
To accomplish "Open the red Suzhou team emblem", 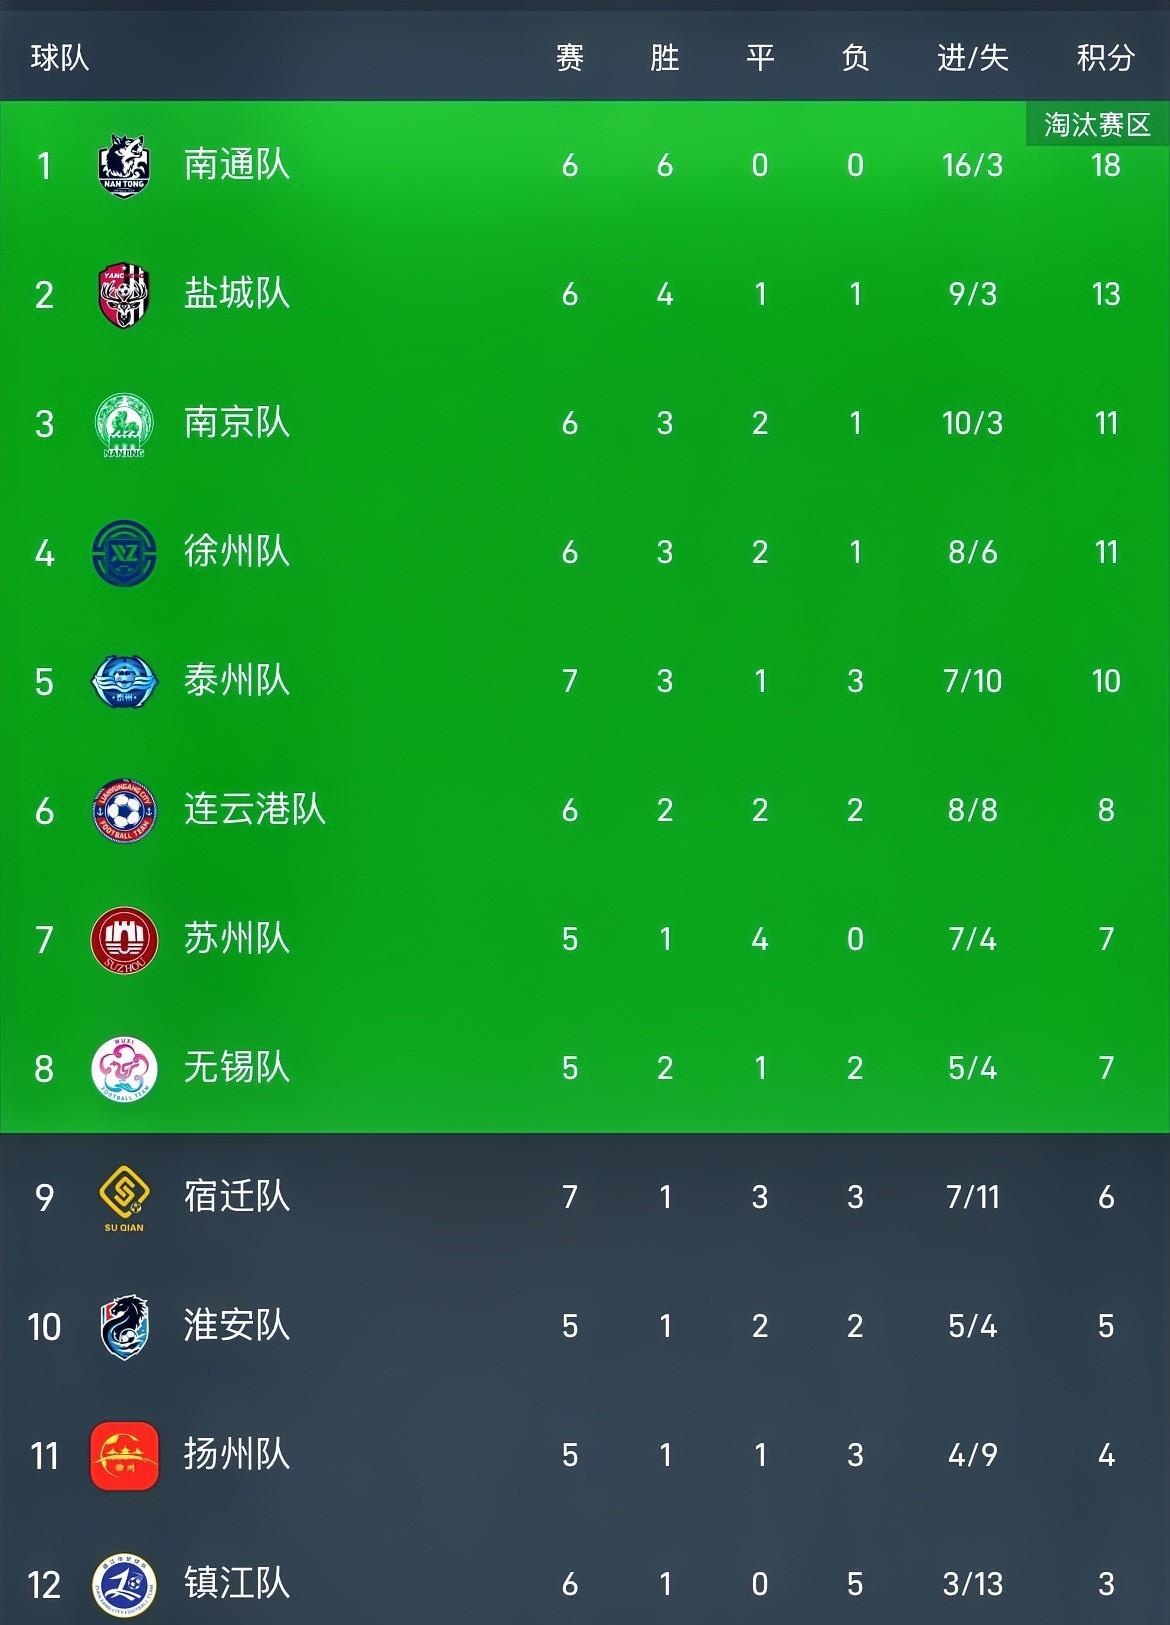I will (124, 940).
